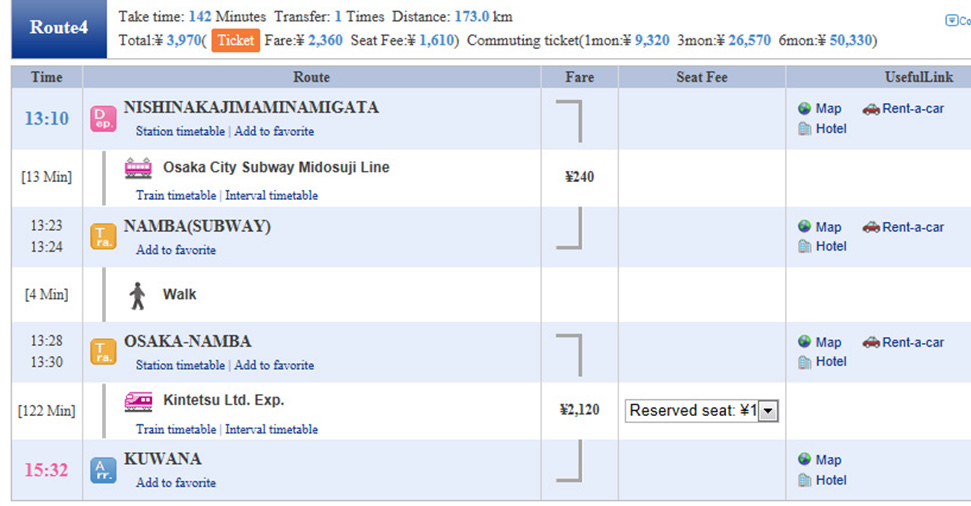
Task: Open the Hotel link for OSAKA-NAMBA
Action: [x=831, y=362]
